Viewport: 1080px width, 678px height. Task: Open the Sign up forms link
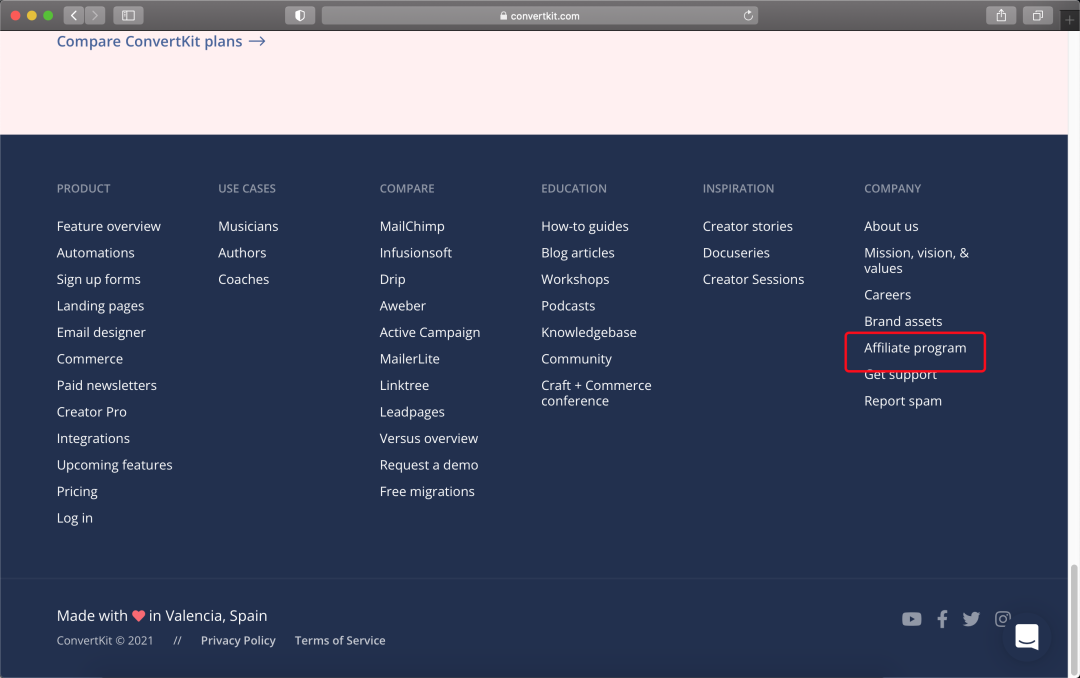point(98,279)
